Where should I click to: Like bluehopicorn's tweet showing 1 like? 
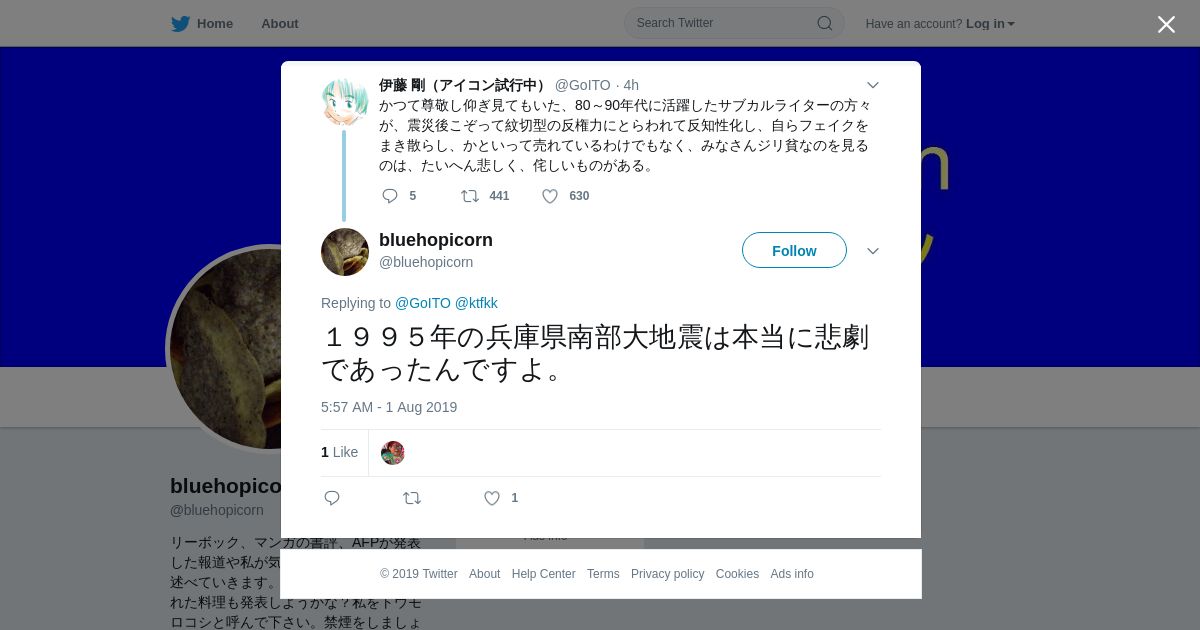coord(492,498)
